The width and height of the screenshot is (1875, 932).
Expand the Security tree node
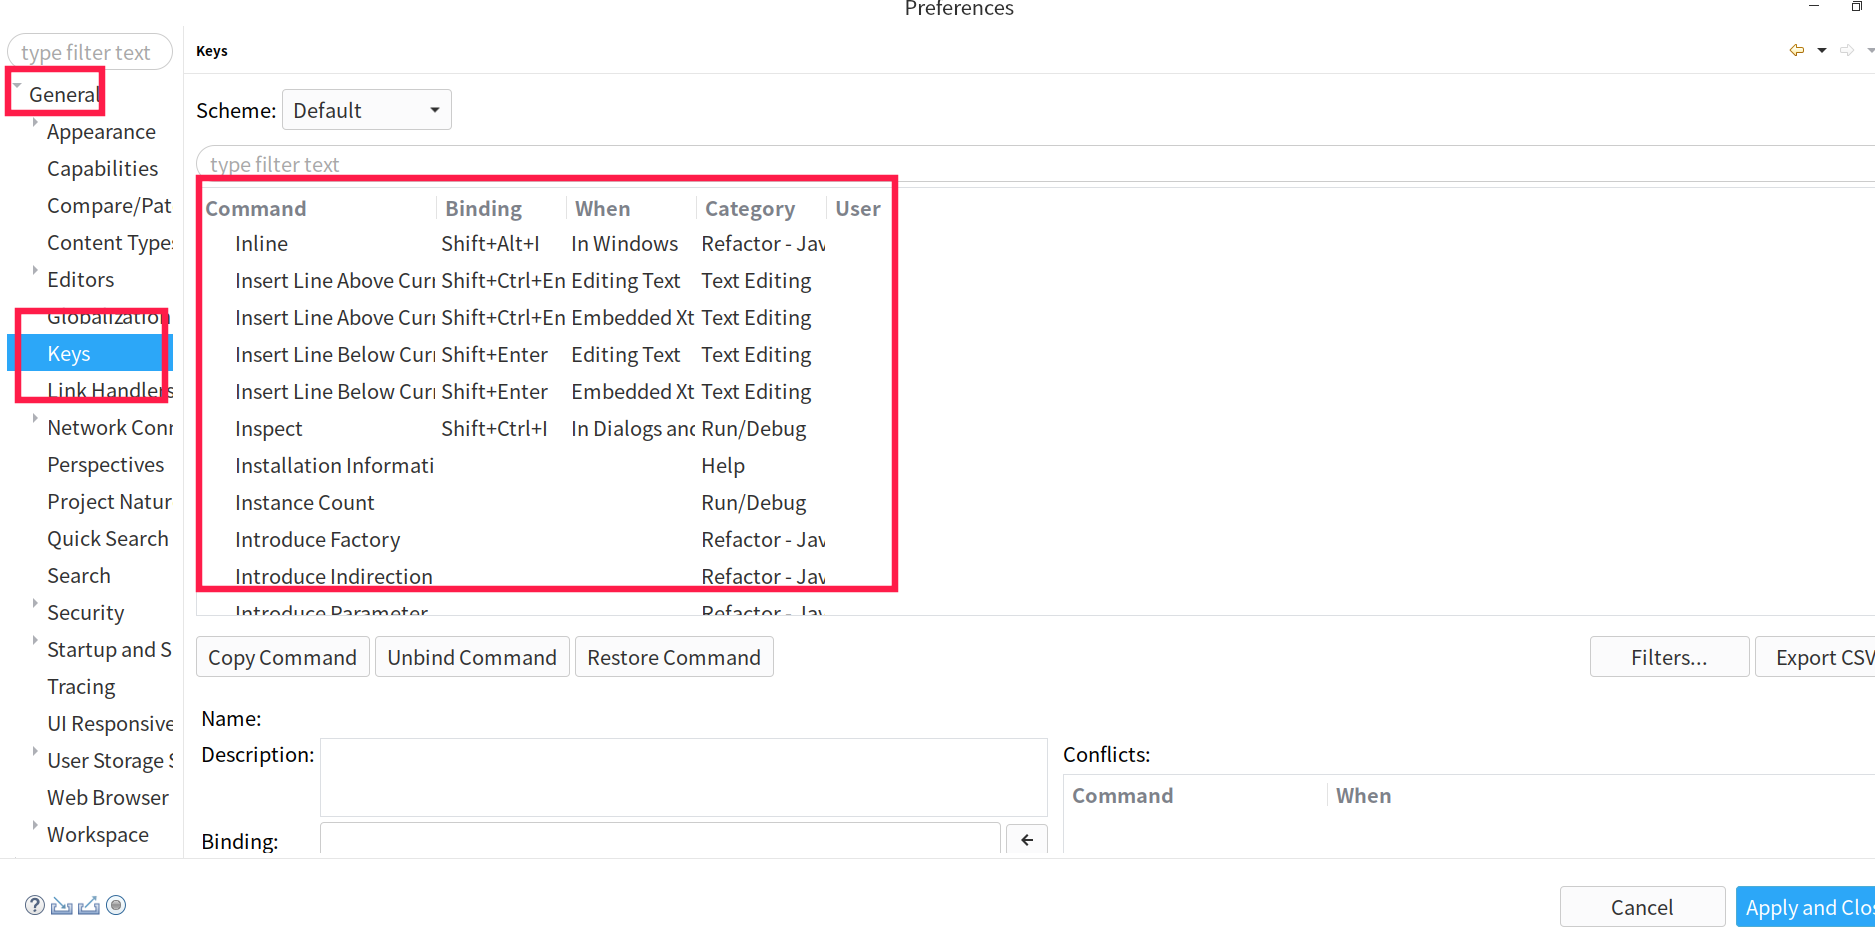click(35, 604)
